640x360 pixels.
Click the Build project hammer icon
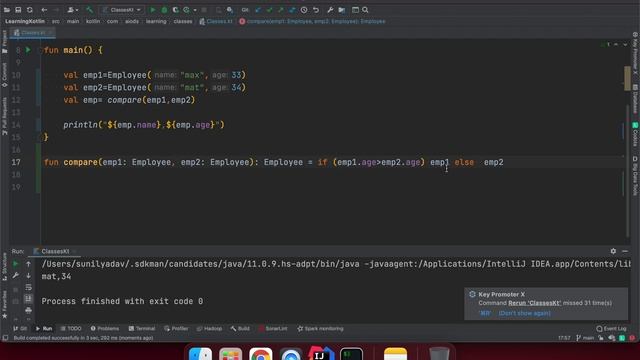pyautogui.click(x=89, y=10)
